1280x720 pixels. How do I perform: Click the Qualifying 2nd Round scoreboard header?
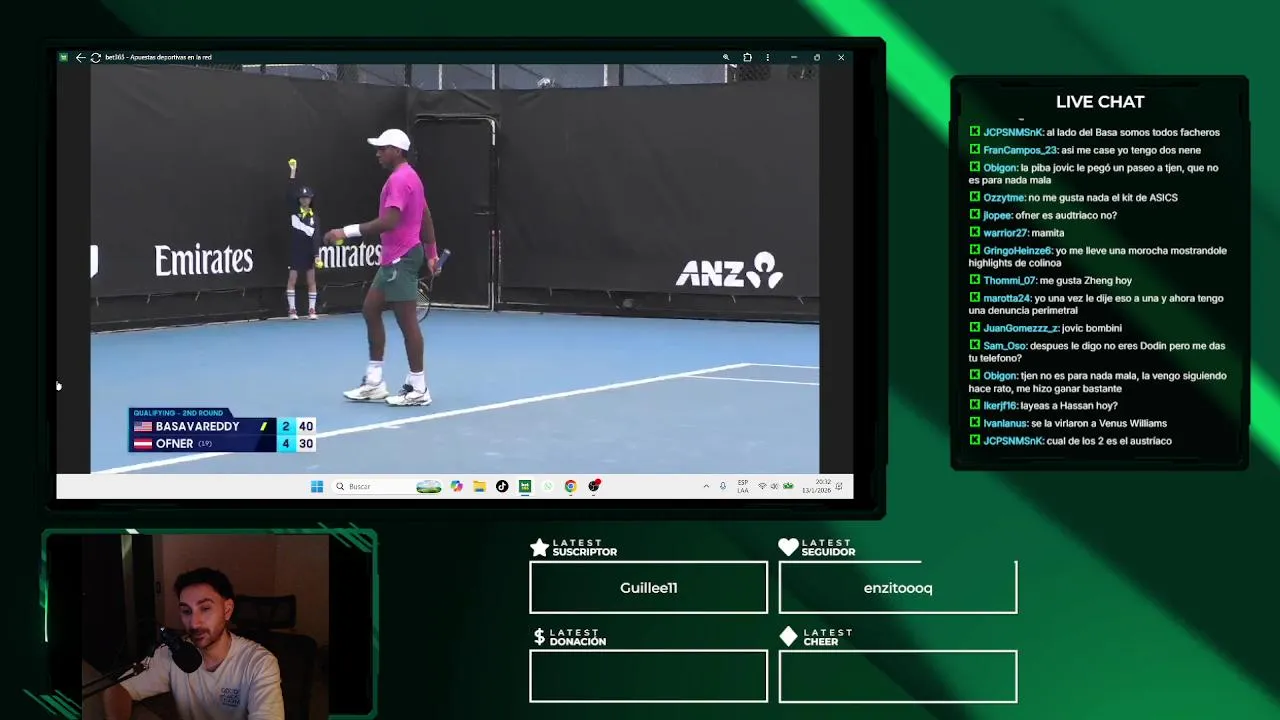click(x=178, y=413)
